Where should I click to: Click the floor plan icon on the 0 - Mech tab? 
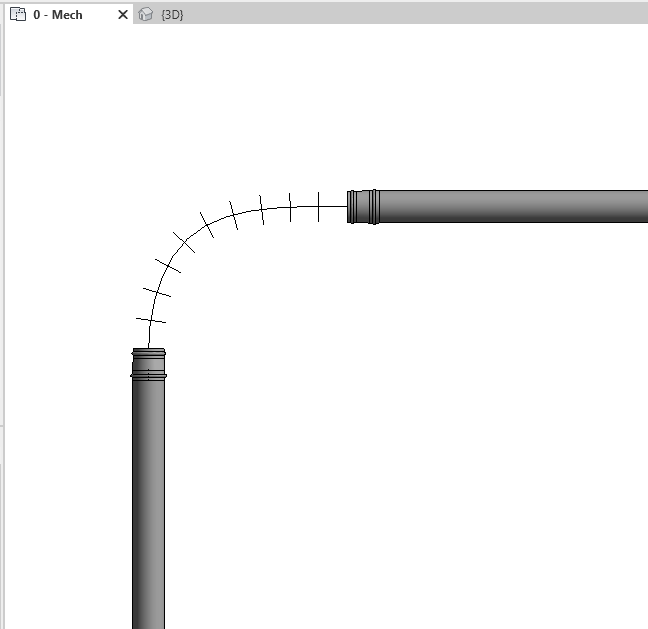pyautogui.click(x=18, y=14)
